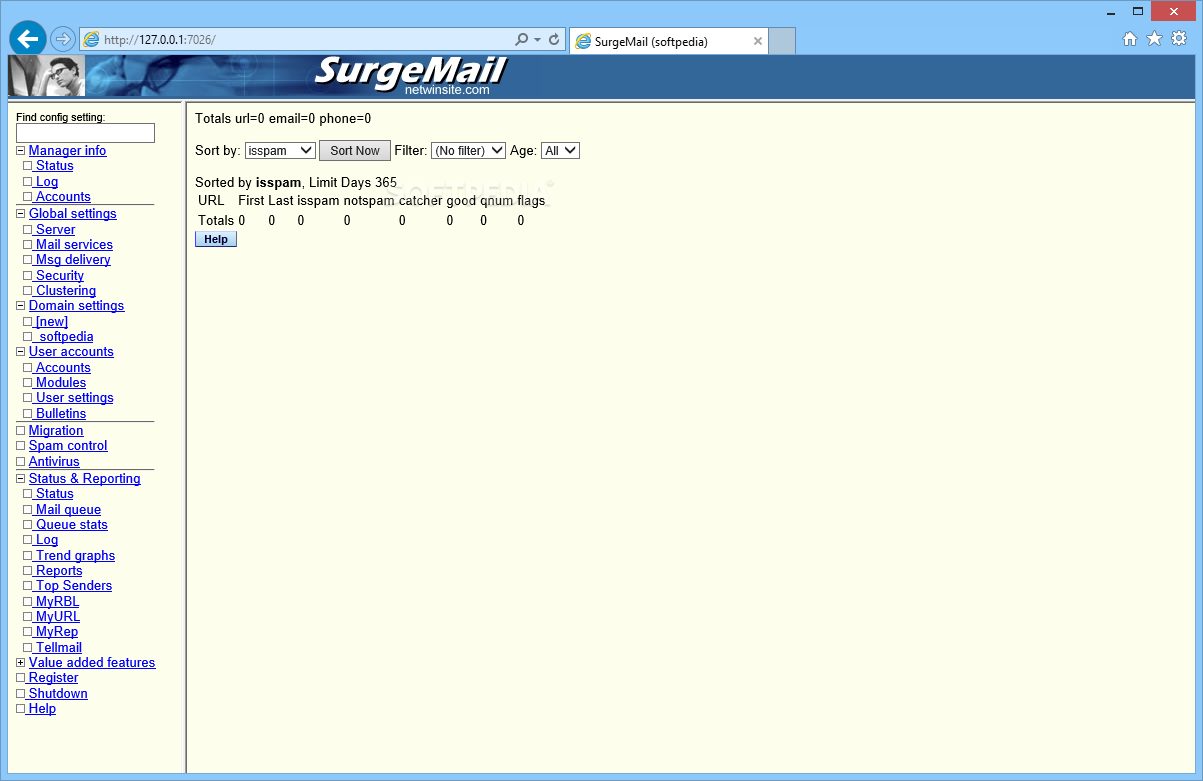Focus the Find config setting box
Screen dimensions: 1203x781
click(x=85, y=133)
